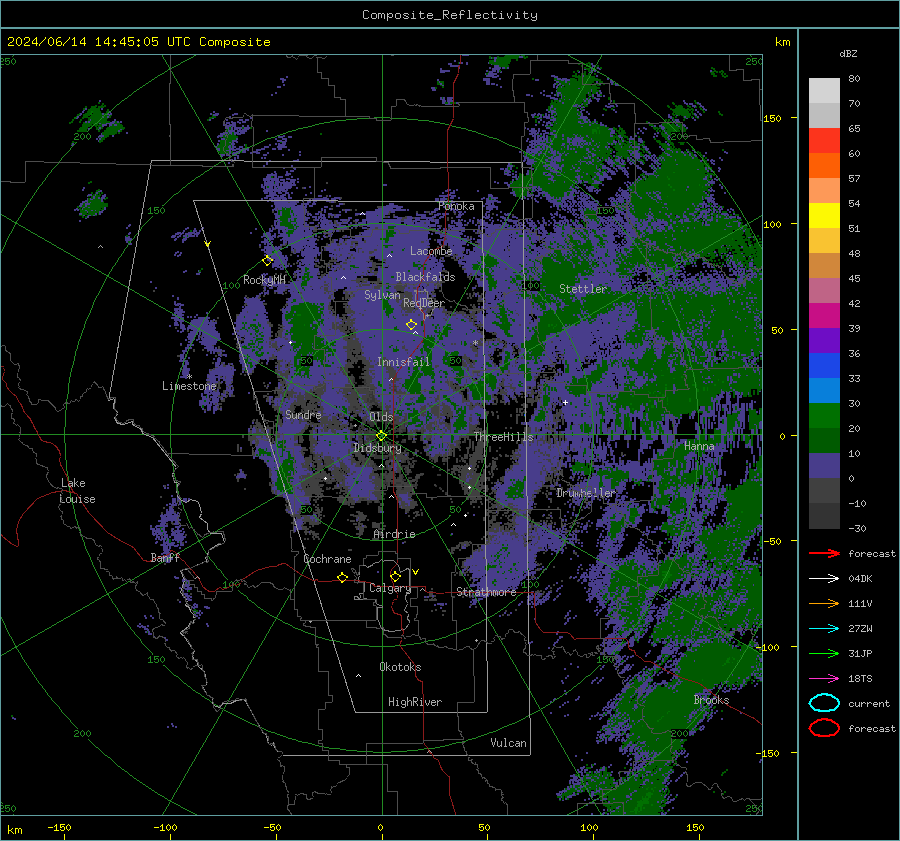Click the RedDeer city label
The height and width of the screenshot is (841, 900).
(x=424, y=303)
